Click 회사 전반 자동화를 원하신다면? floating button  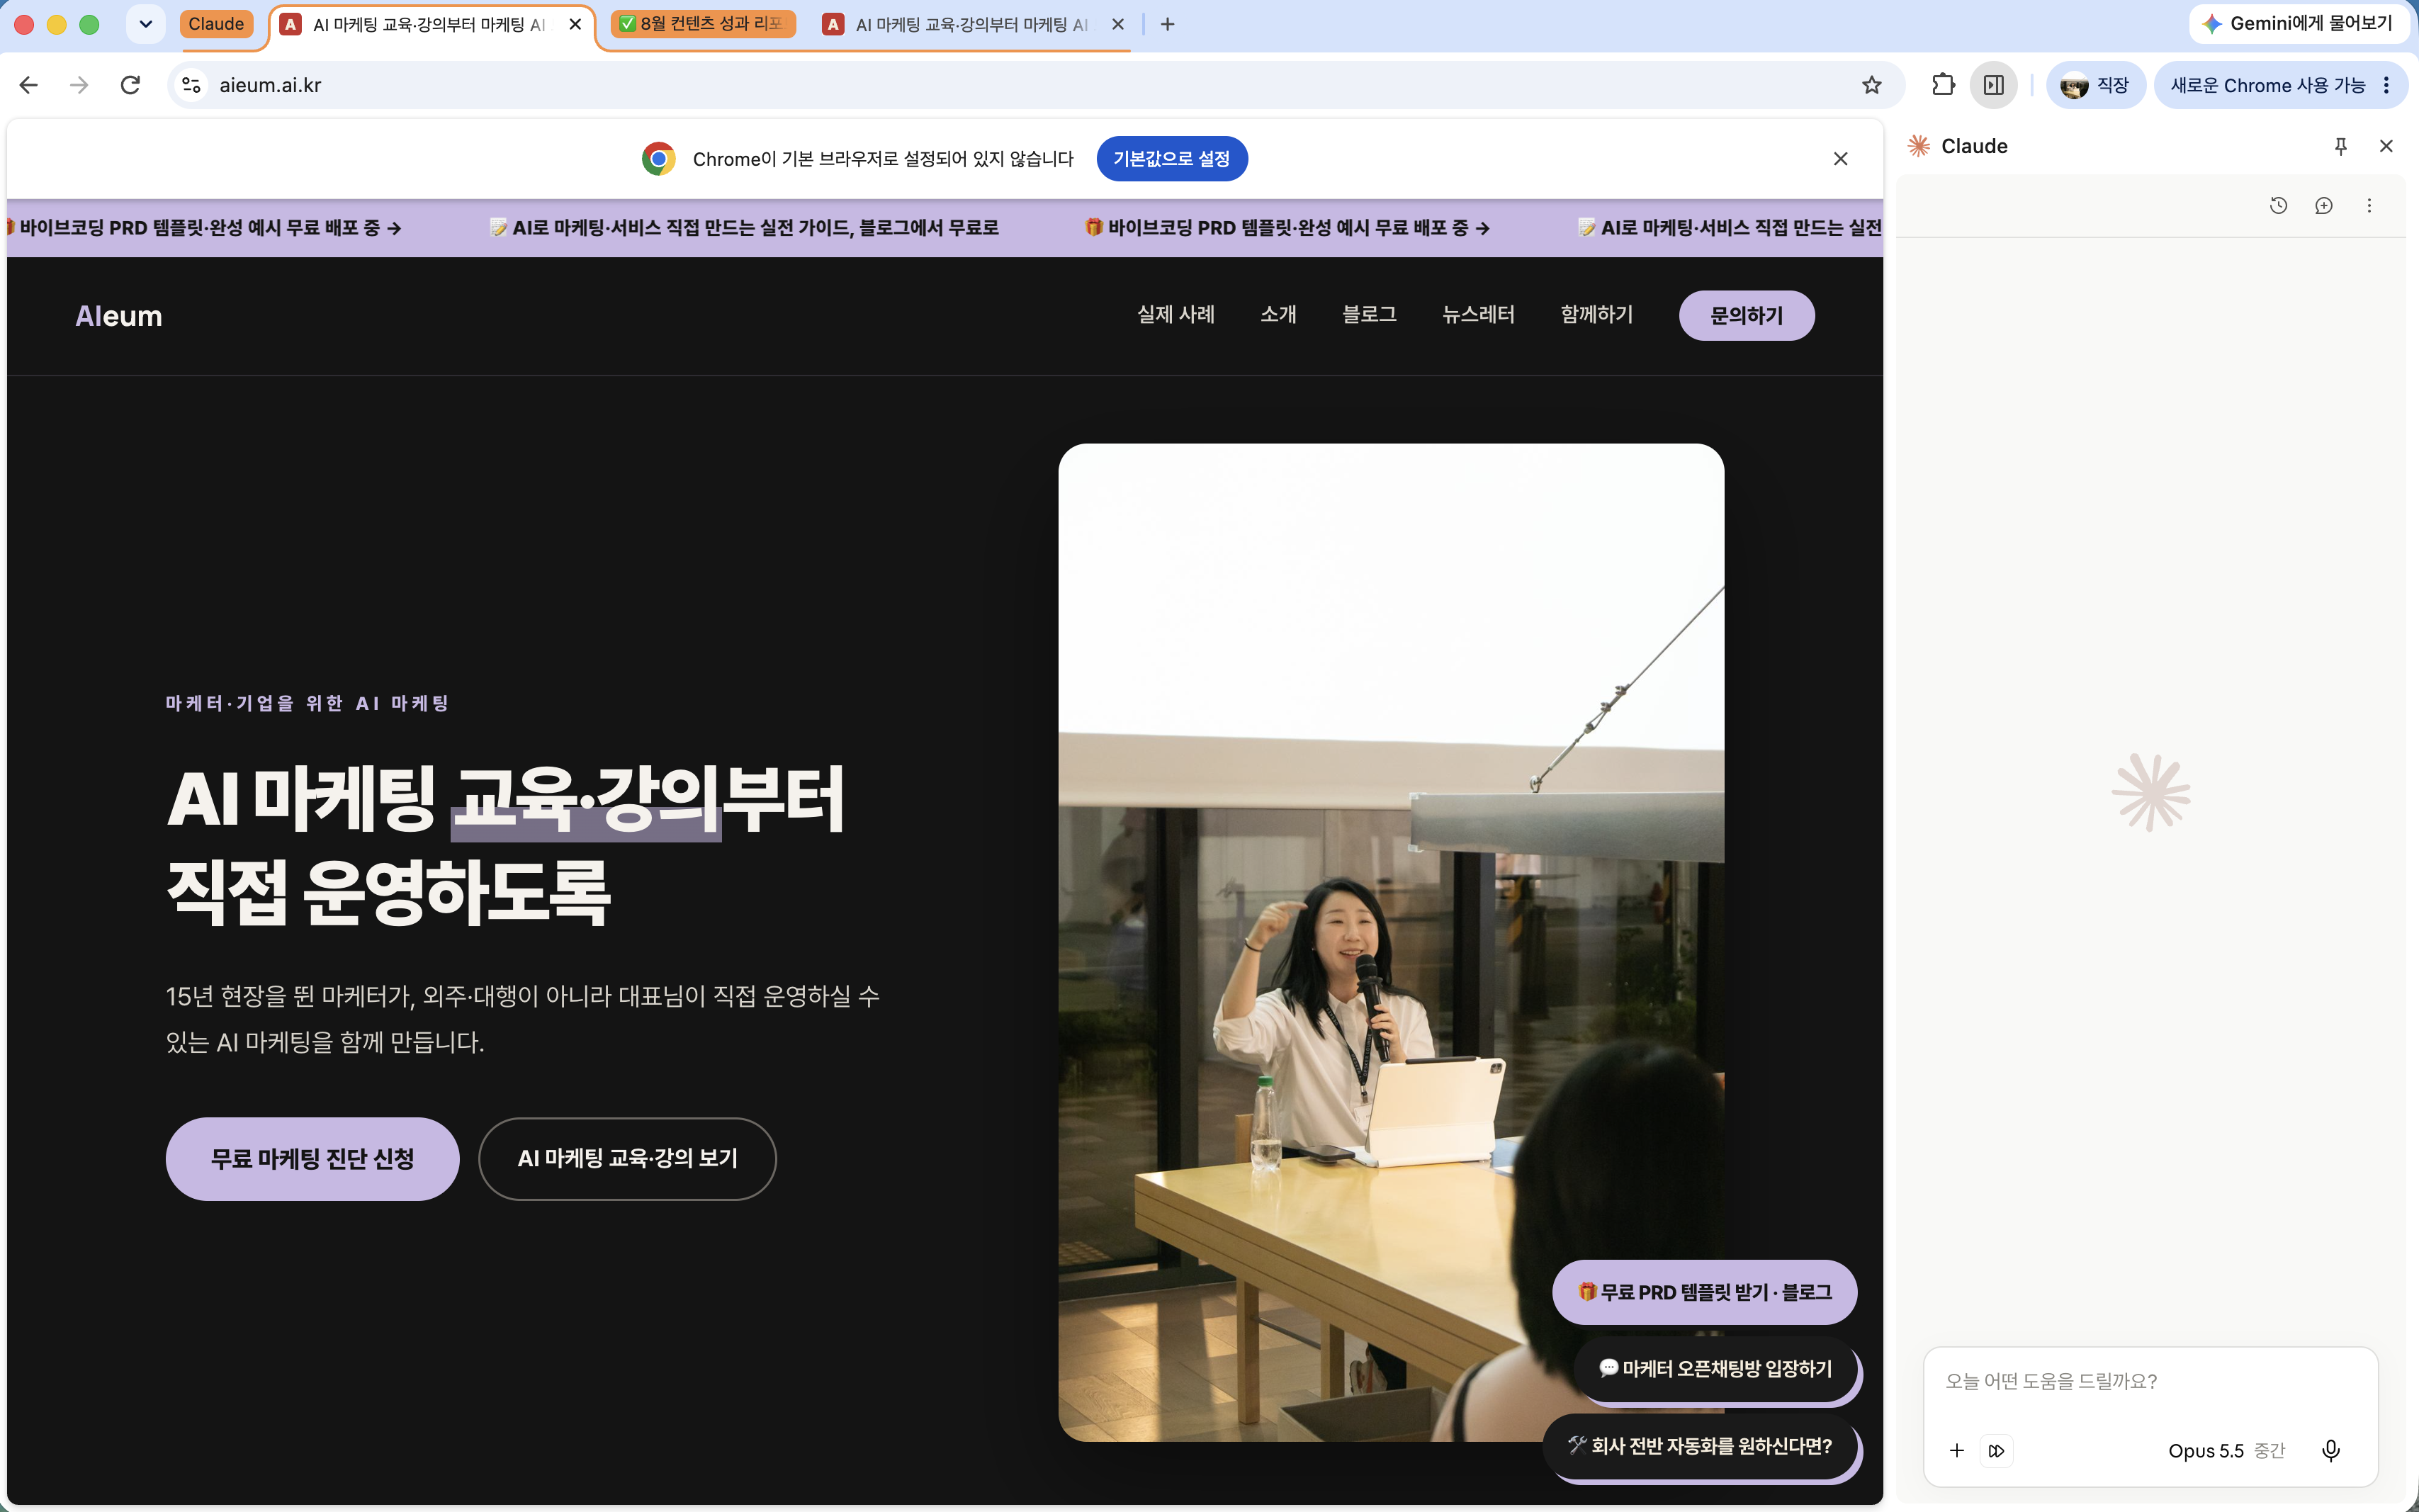pos(1700,1446)
